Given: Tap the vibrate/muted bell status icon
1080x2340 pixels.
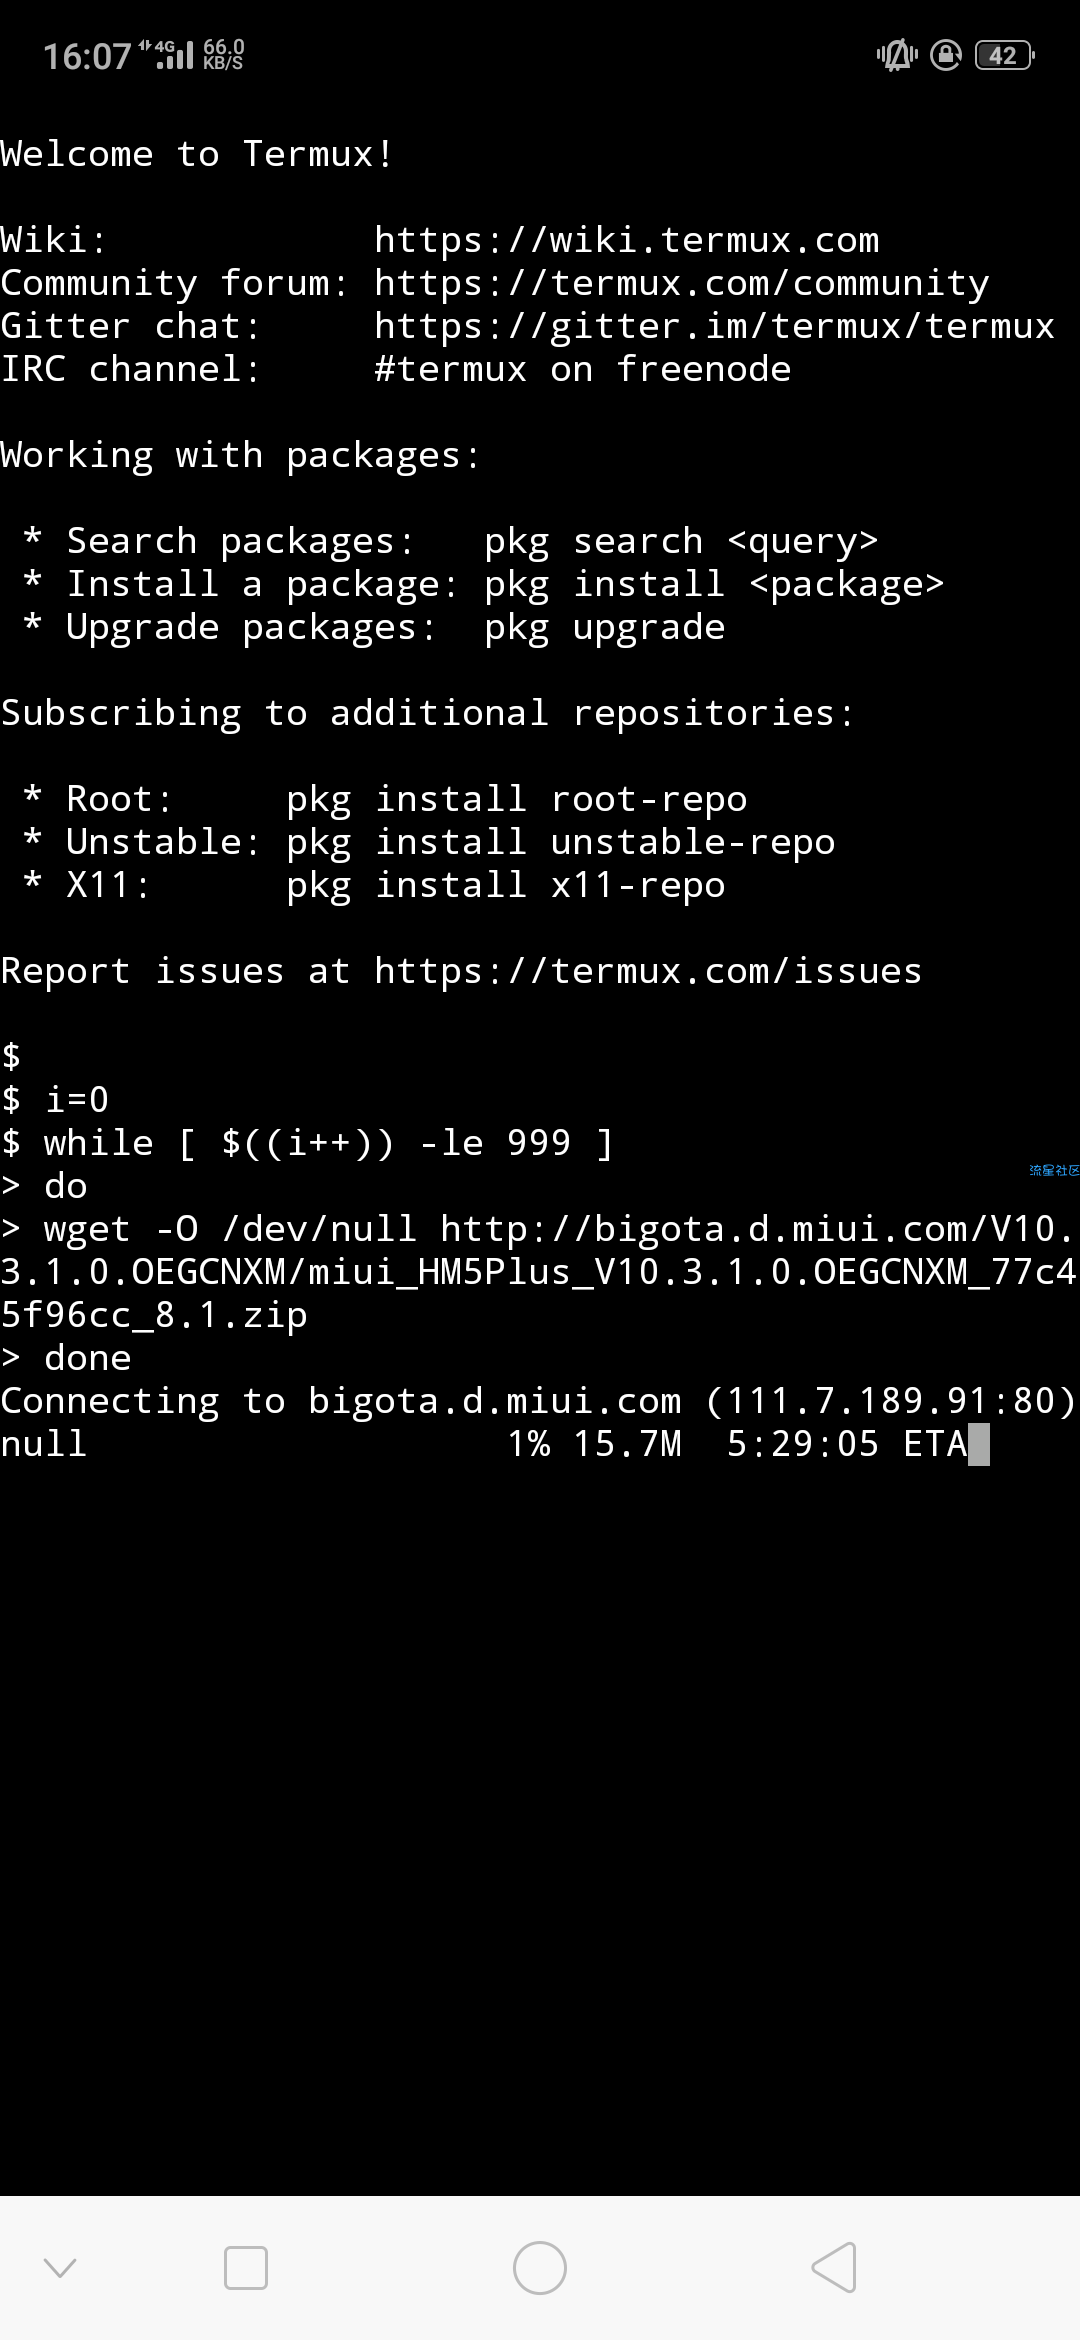Looking at the screenshot, I should tap(897, 55).
